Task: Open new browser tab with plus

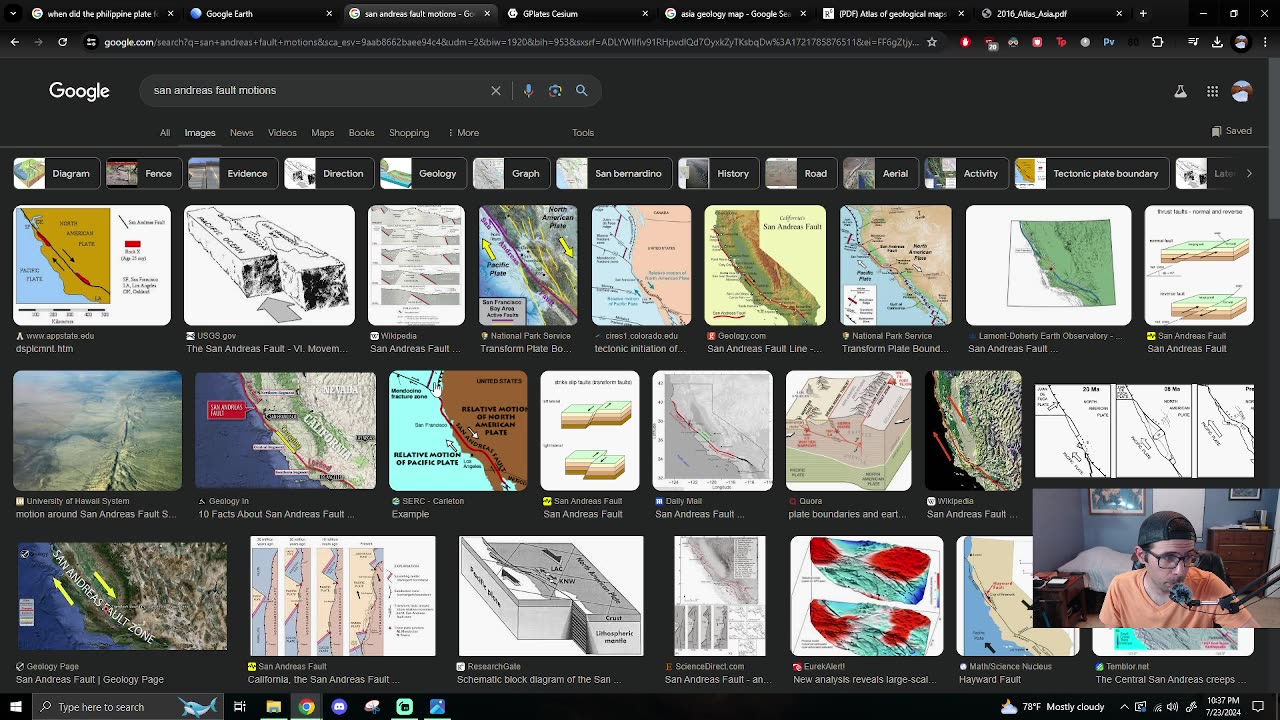Action: coord(1143,14)
